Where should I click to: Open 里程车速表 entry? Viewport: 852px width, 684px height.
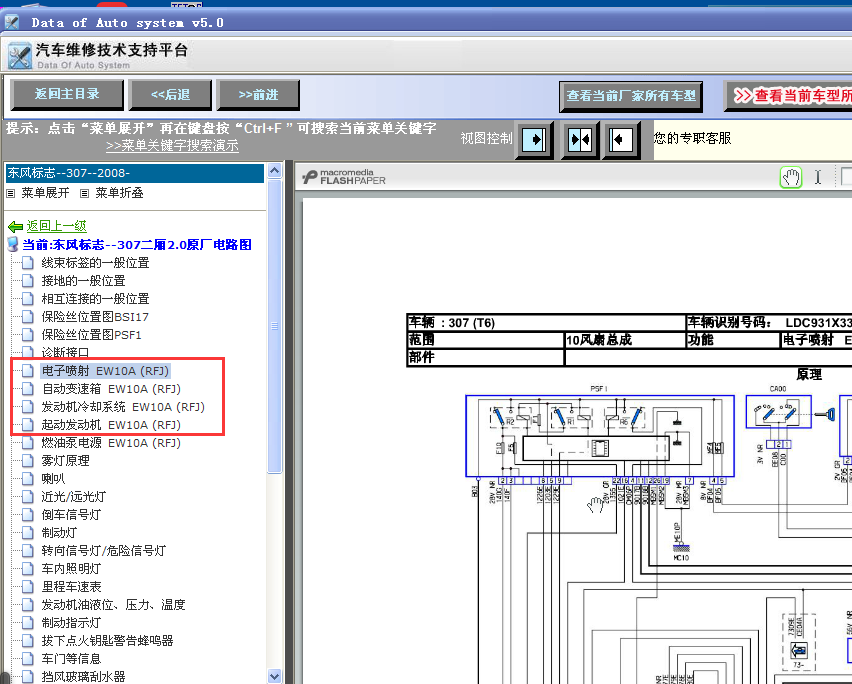click(x=71, y=587)
